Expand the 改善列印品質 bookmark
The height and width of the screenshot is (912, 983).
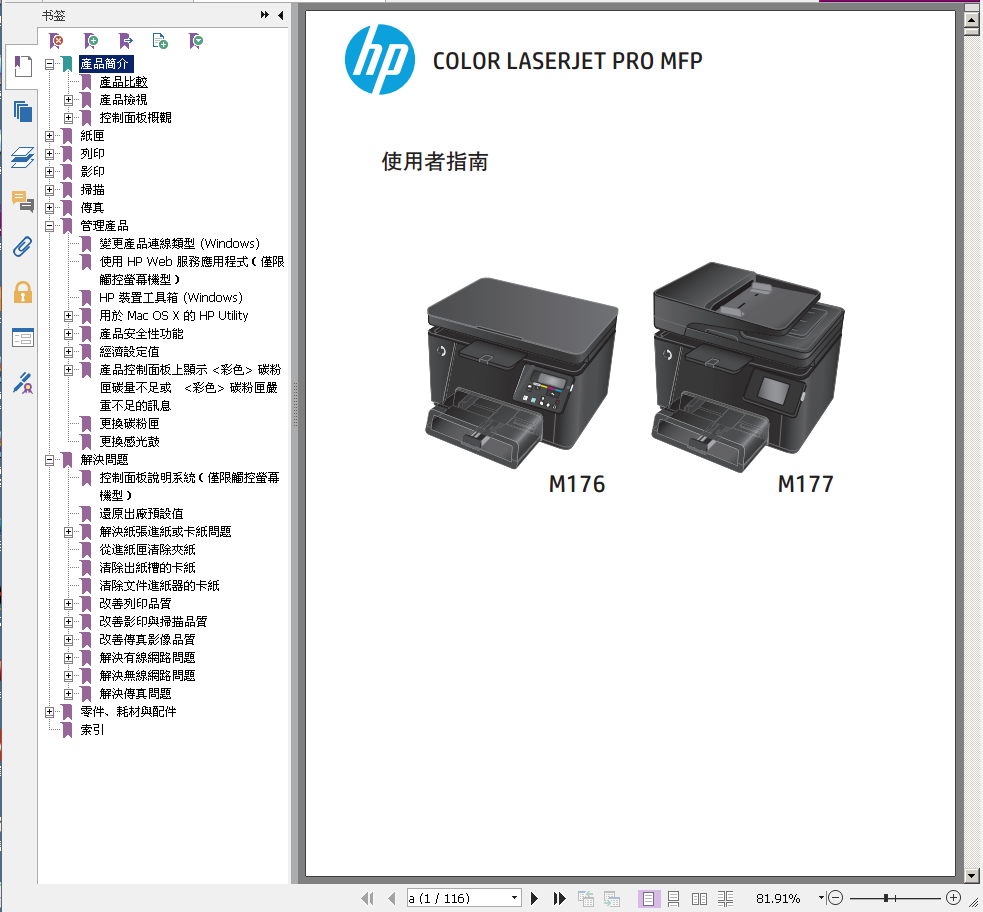point(68,604)
